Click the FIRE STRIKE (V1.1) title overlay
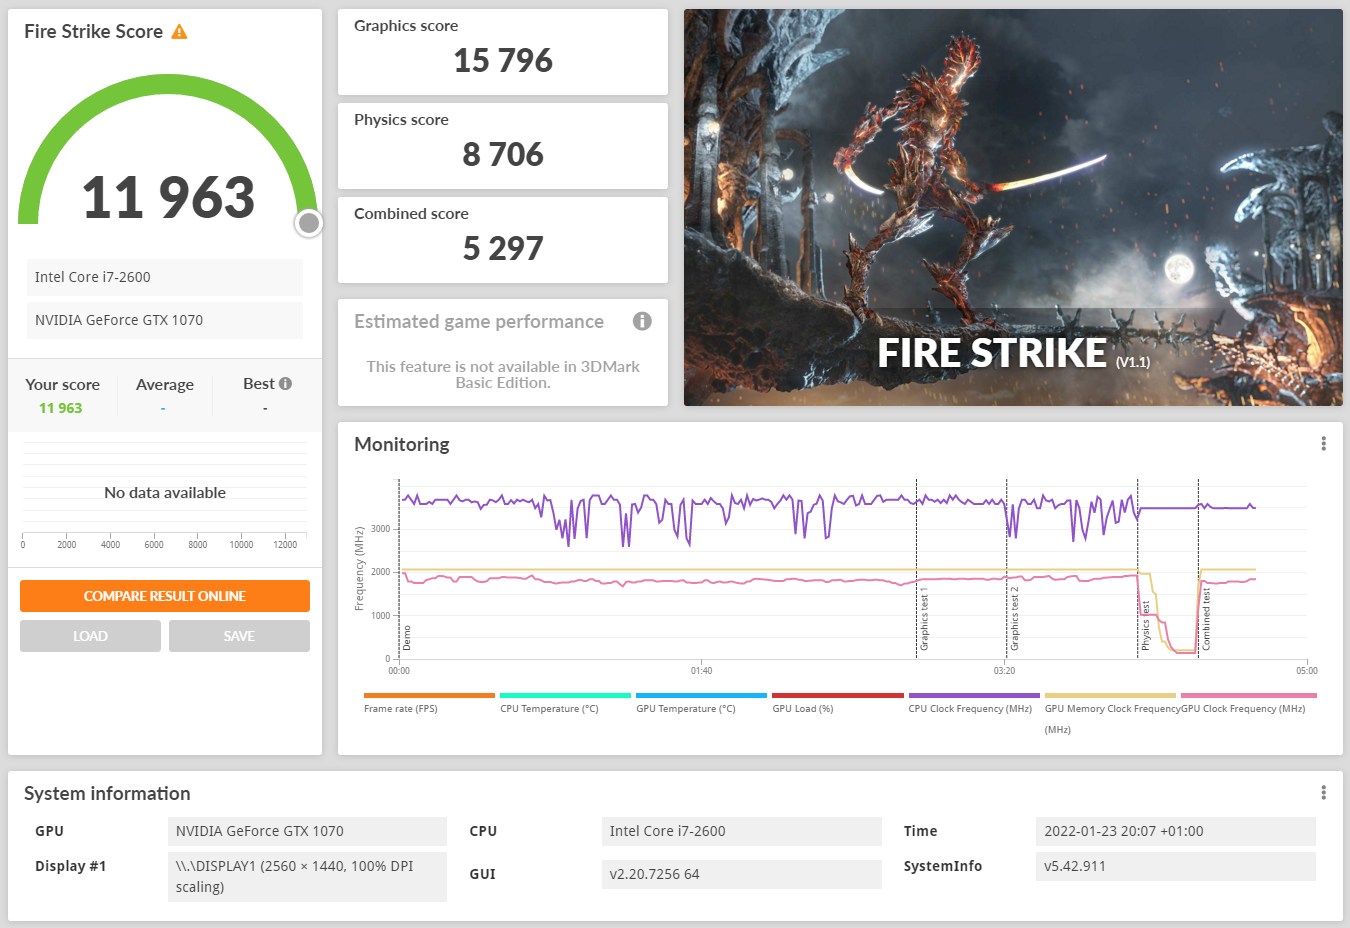 tap(1013, 353)
